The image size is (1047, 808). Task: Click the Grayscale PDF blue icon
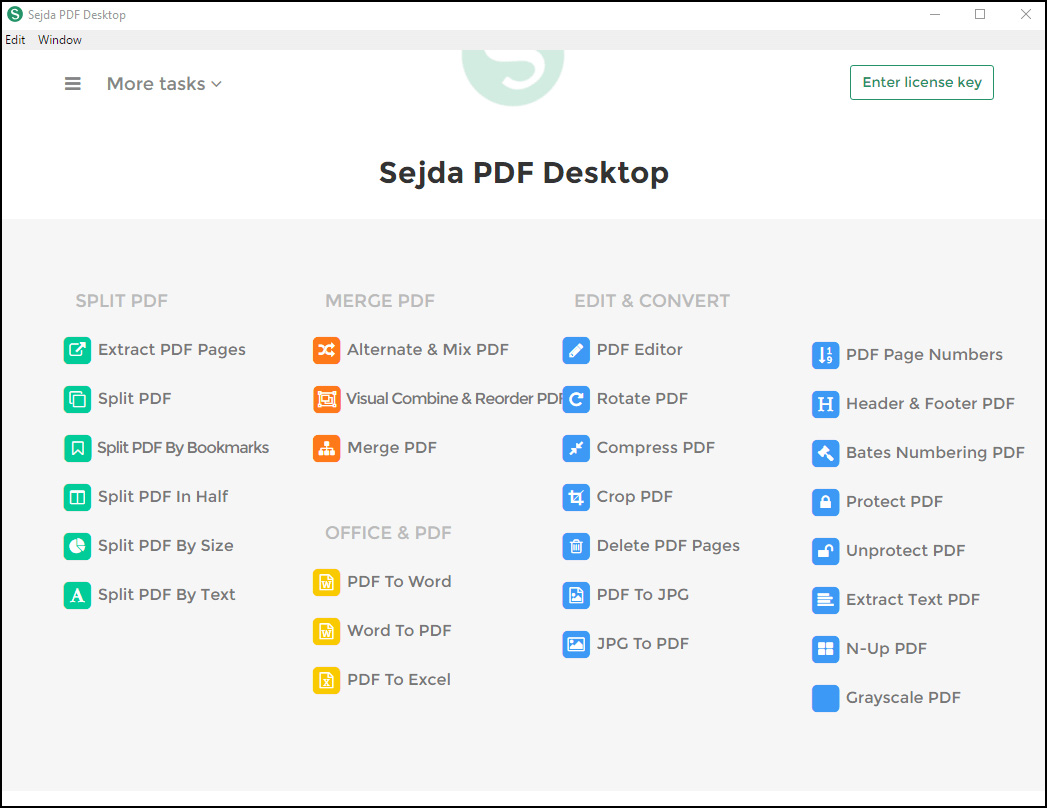click(825, 698)
